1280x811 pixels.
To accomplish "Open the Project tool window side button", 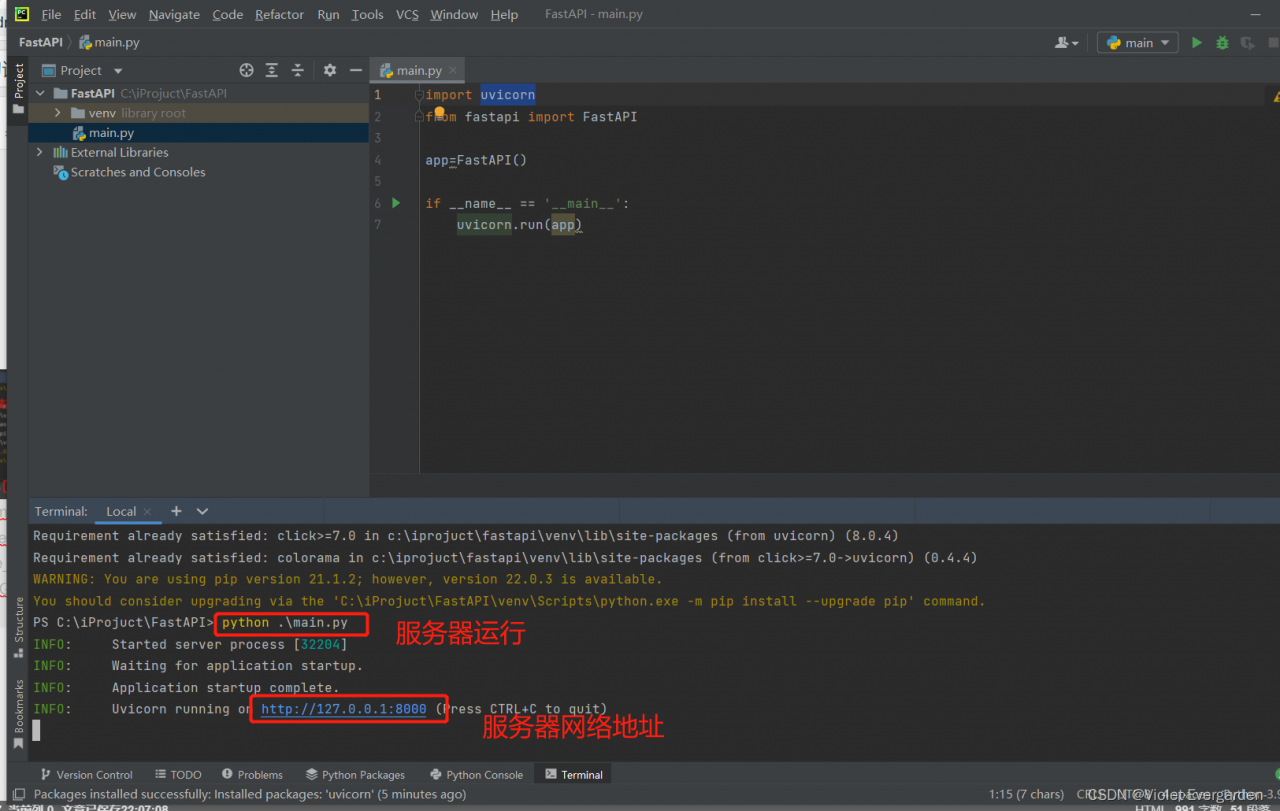I will (x=18, y=90).
